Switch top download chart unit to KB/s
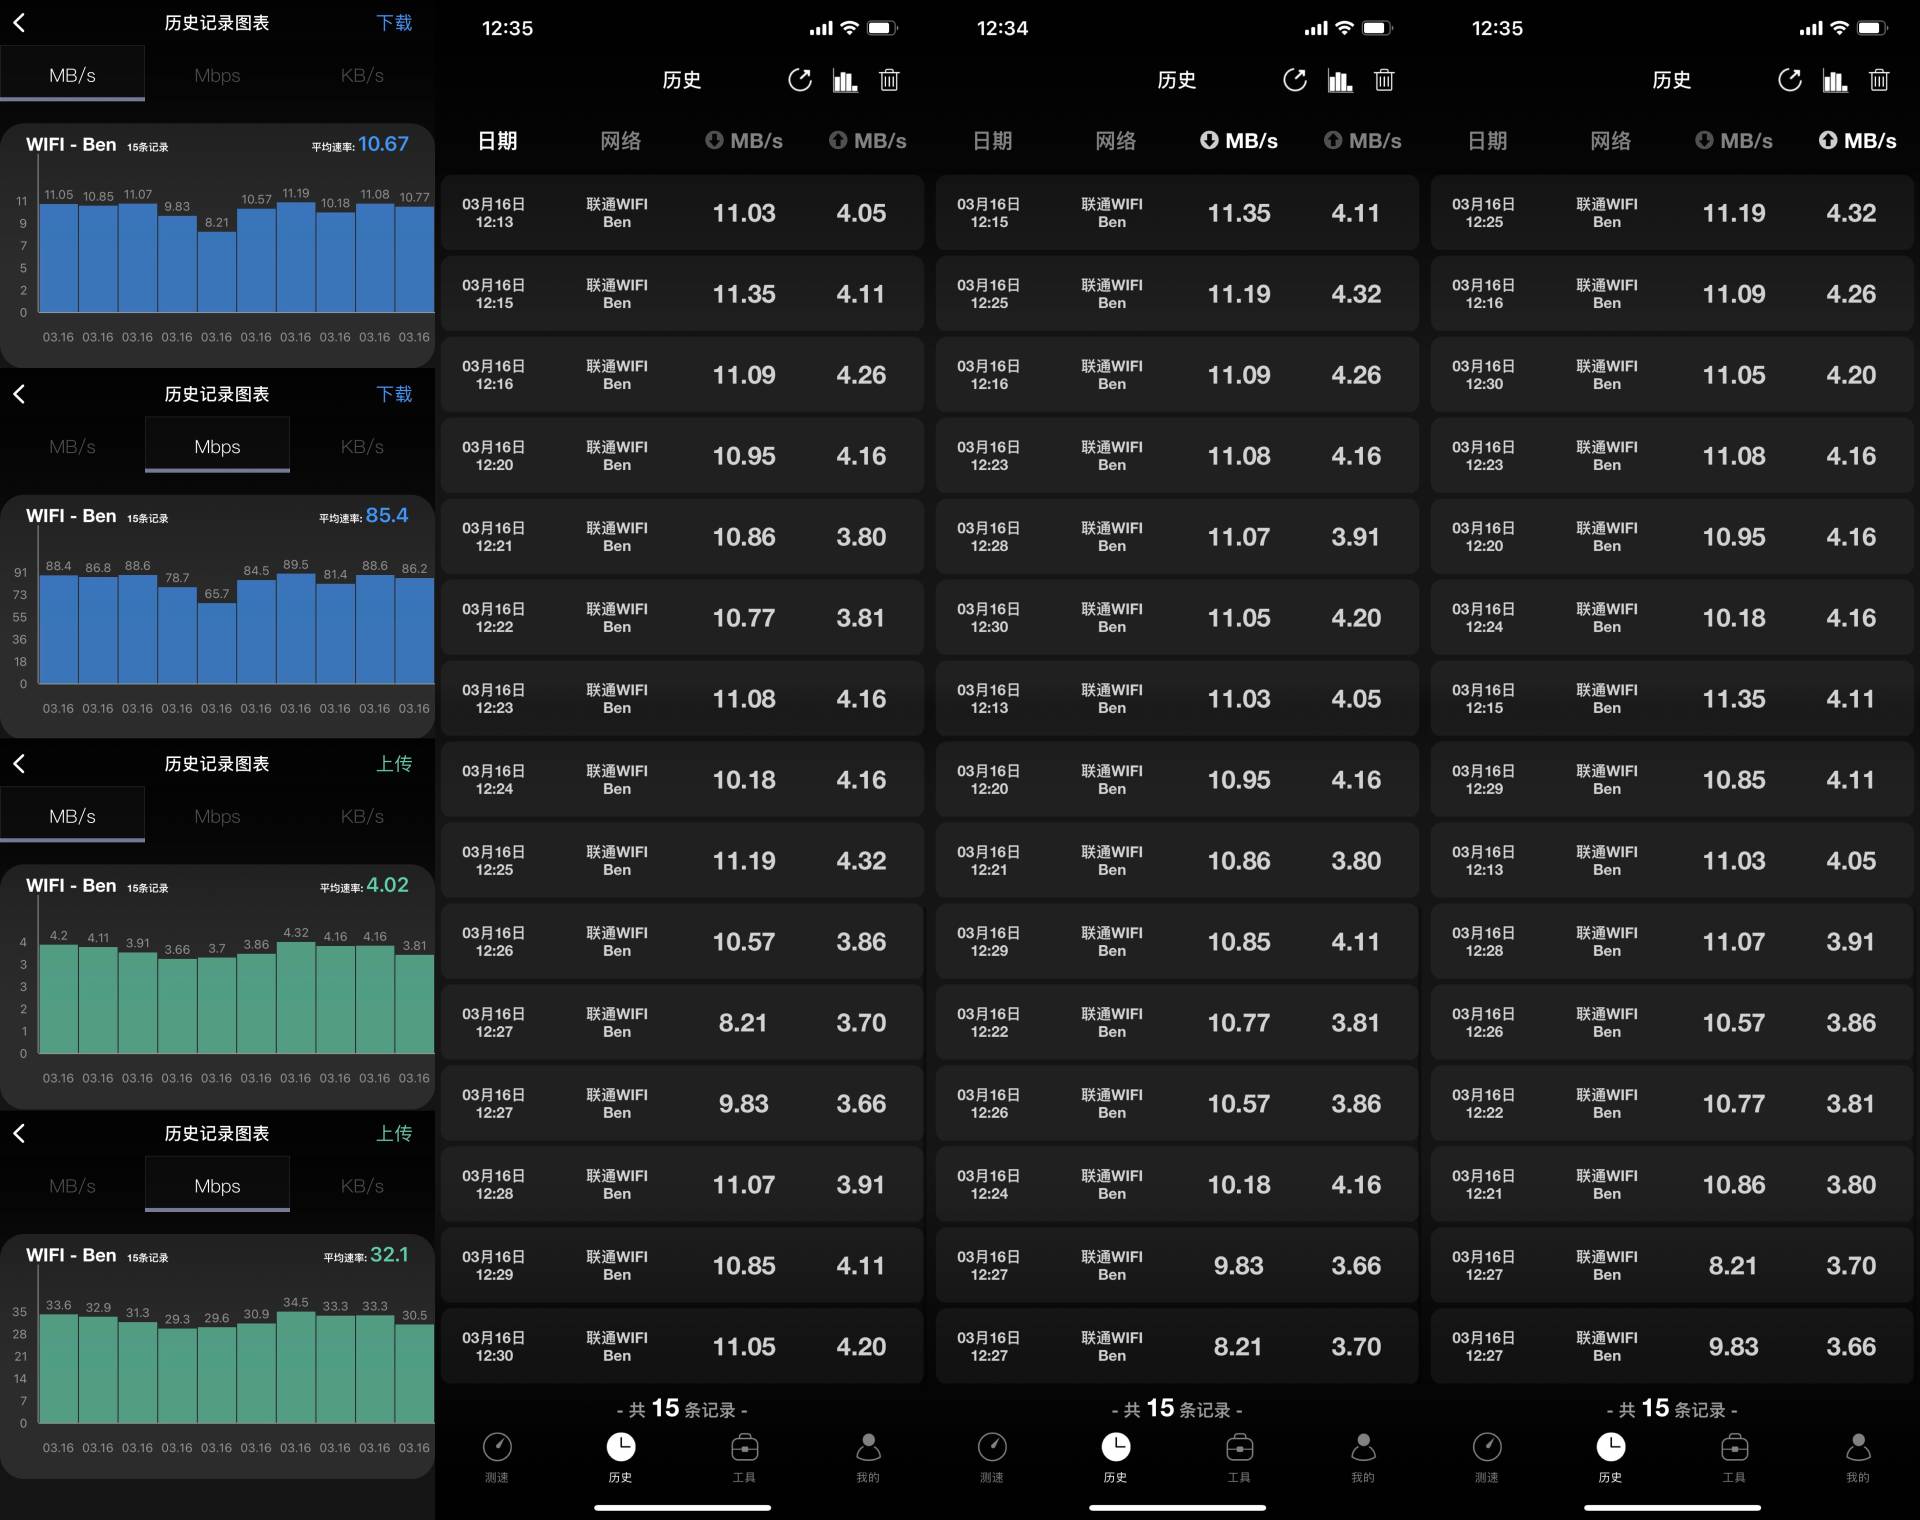Screen dimensions: 1920x1520 coord(362,76)
